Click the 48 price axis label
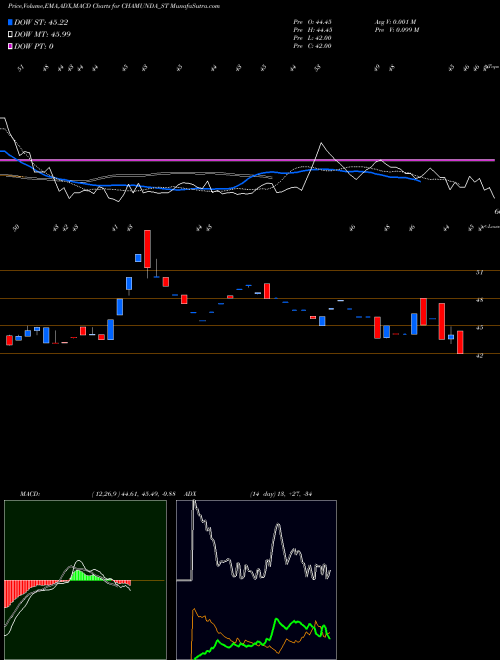The width and height of the screenshot is (500, 660). 479,301
